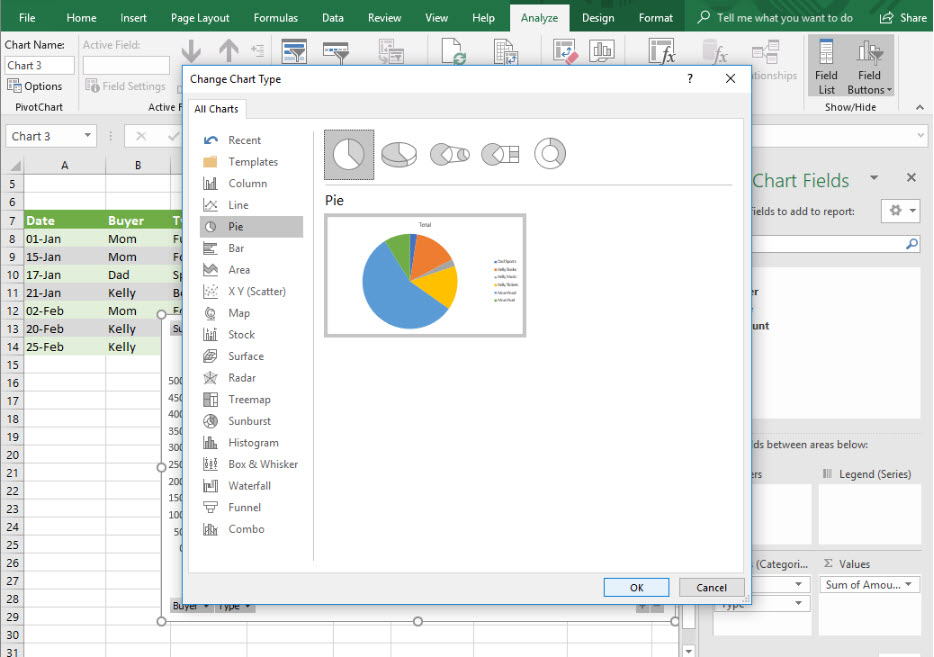
Task: Click the dialog Help question mark
Action: tap(690, 79)
